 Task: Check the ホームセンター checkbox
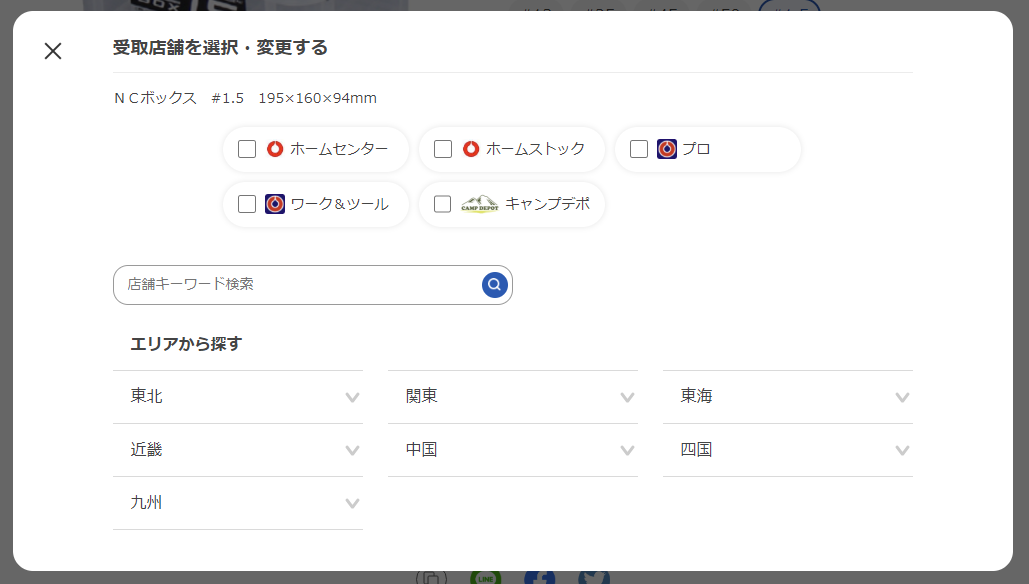coord(247,149)
